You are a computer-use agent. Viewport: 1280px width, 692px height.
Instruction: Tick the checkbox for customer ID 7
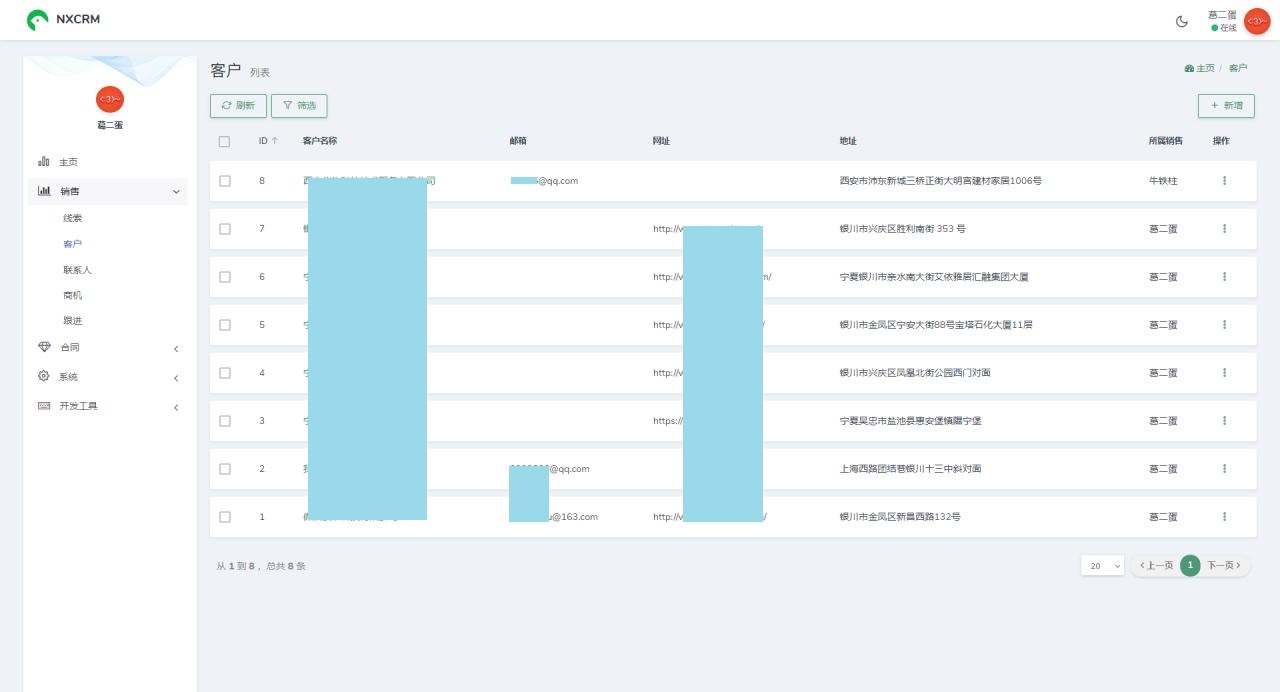coord(224,229)
